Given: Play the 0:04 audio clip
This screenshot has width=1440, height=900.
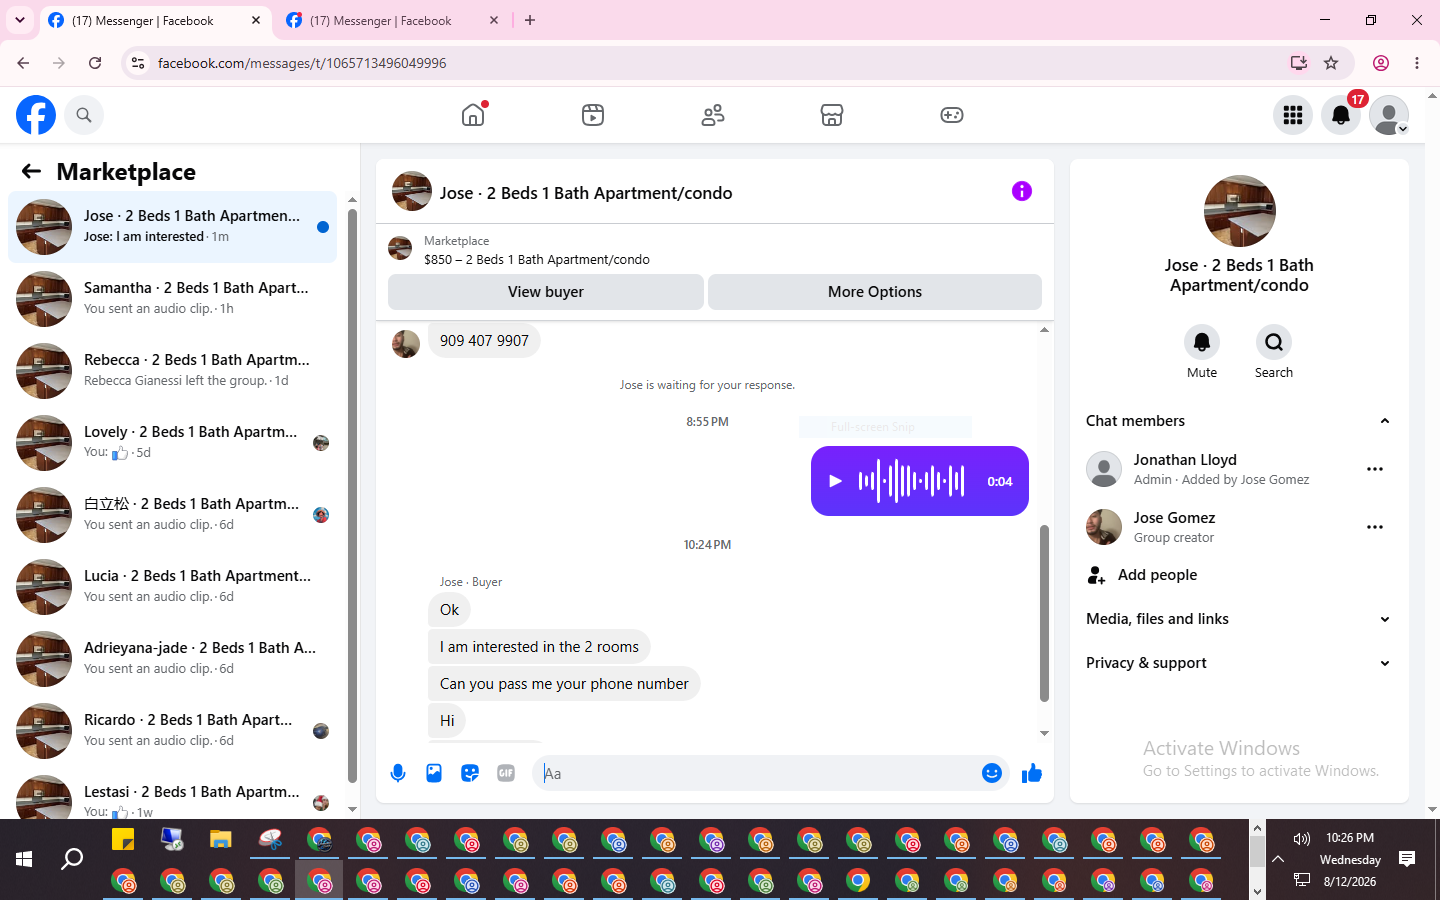Looking at the screenshot, I should point(835,481).
